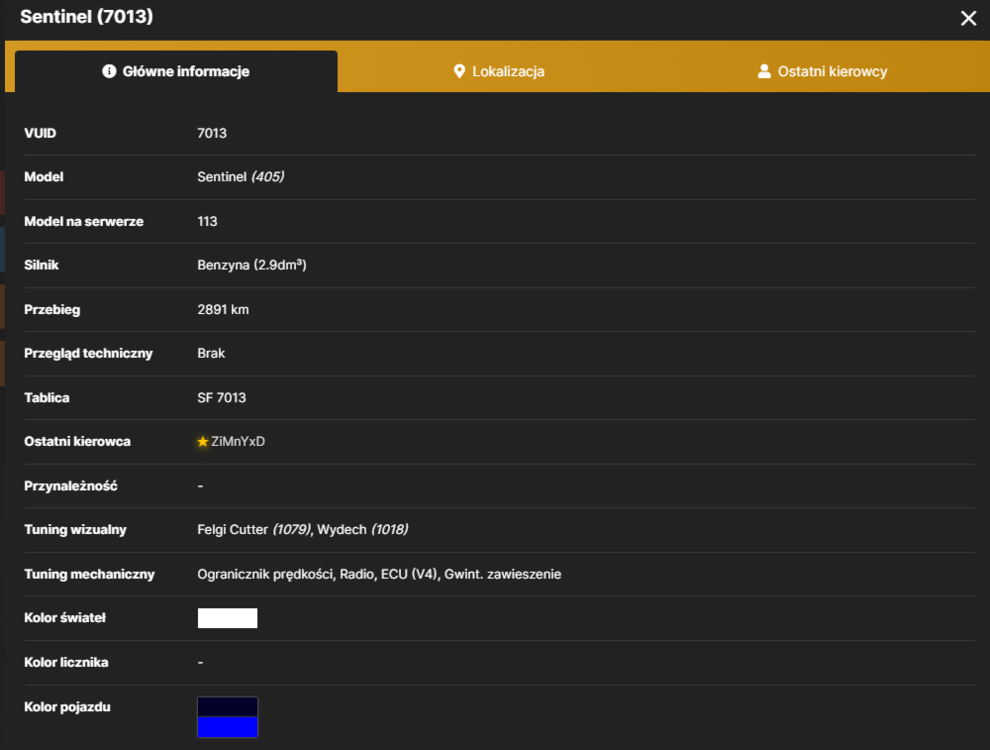The width and height of the screenshot is (990, 750).
Task: Click the Silnik row label
Action: (x=41, y=265)
